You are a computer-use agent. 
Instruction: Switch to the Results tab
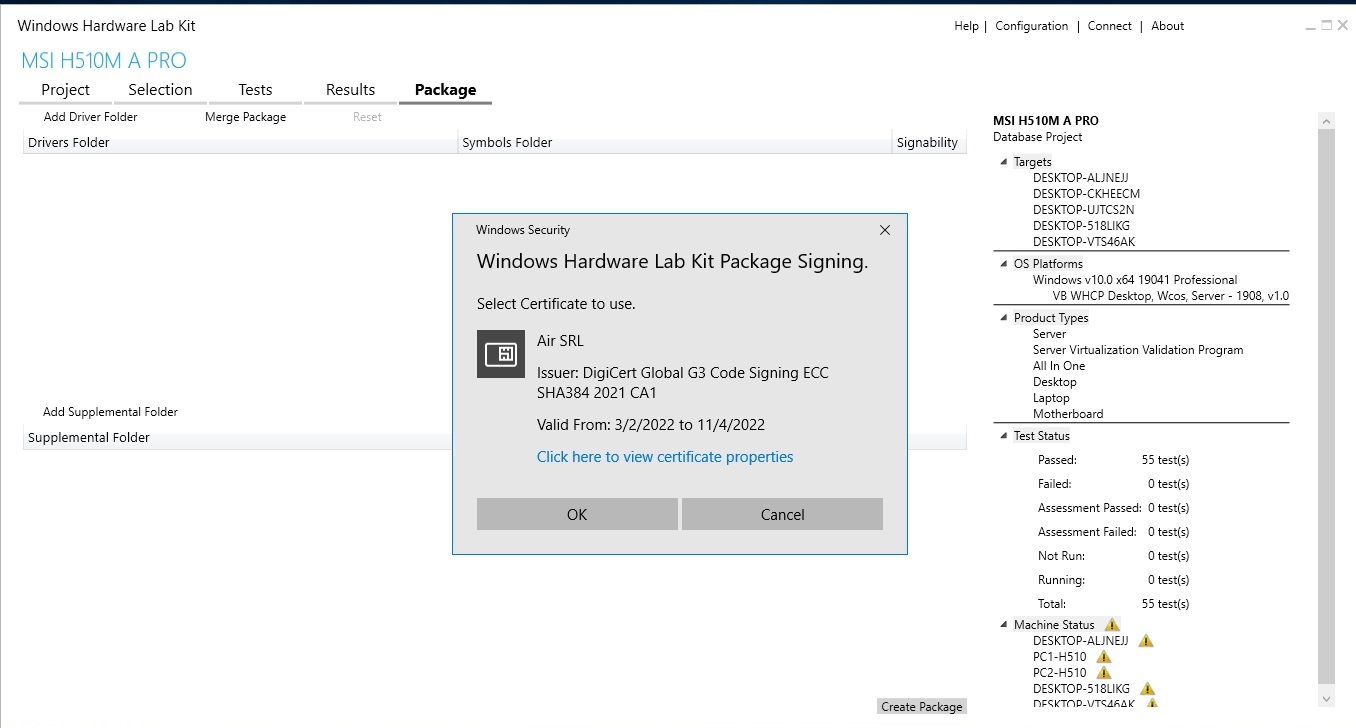pyautogui.click(x=350, y=89)
